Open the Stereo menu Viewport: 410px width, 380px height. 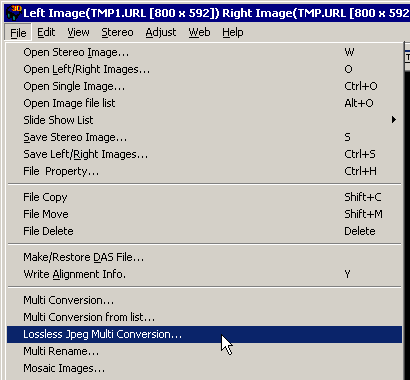tap(117, 32)
